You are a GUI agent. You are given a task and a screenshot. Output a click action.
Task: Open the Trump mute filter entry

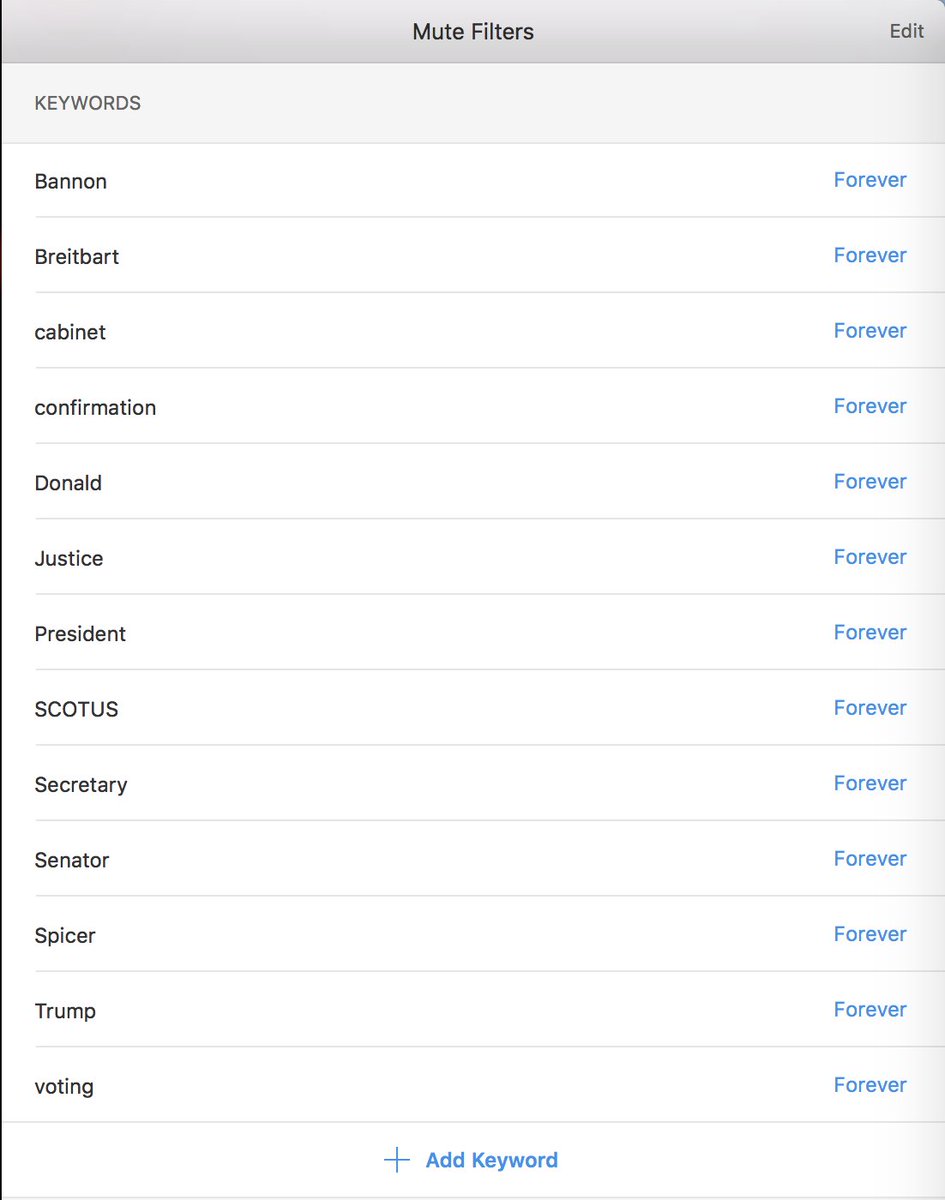click(65, 1011)
